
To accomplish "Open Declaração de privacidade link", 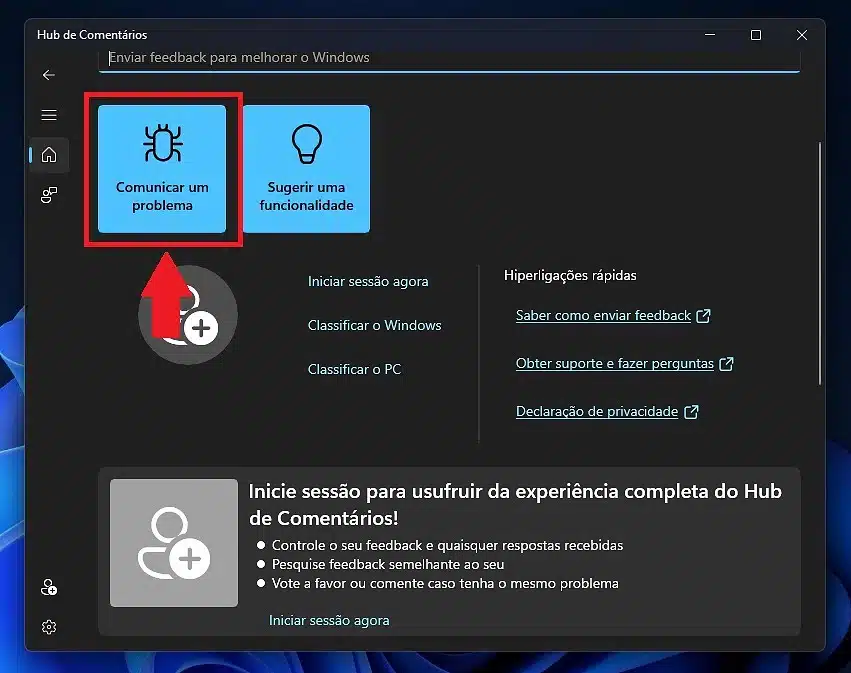I will point(607,411).
